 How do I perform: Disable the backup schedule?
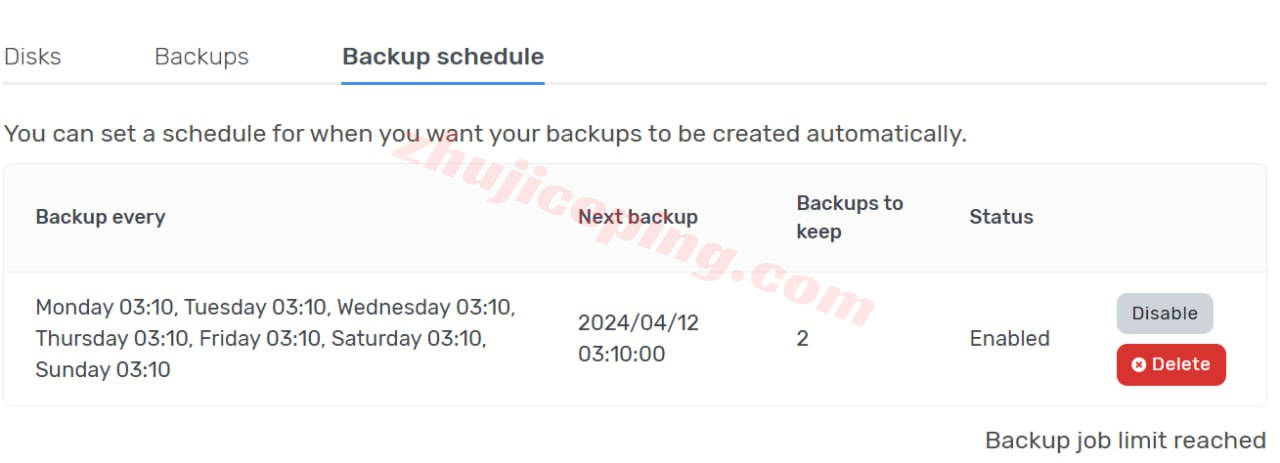pyautogui.click(x=1165, y=313)
